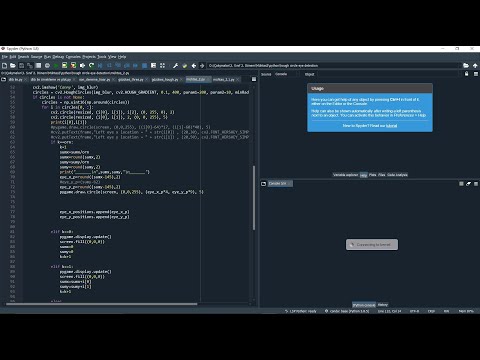
Task: Run file with the green play icon
Action: tap(56, 66)
